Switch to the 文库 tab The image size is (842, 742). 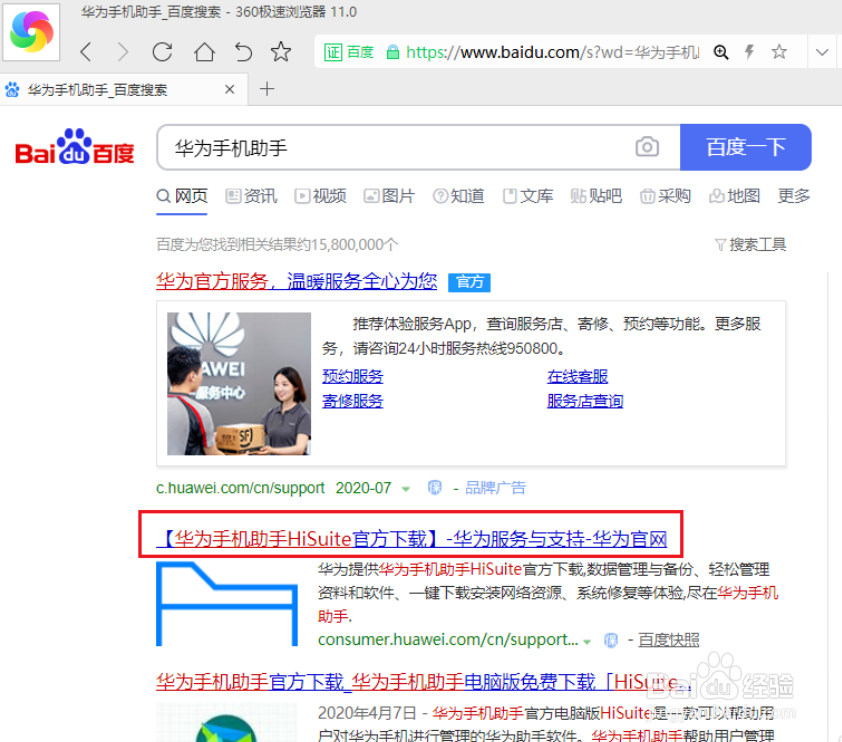pos(528,196)
